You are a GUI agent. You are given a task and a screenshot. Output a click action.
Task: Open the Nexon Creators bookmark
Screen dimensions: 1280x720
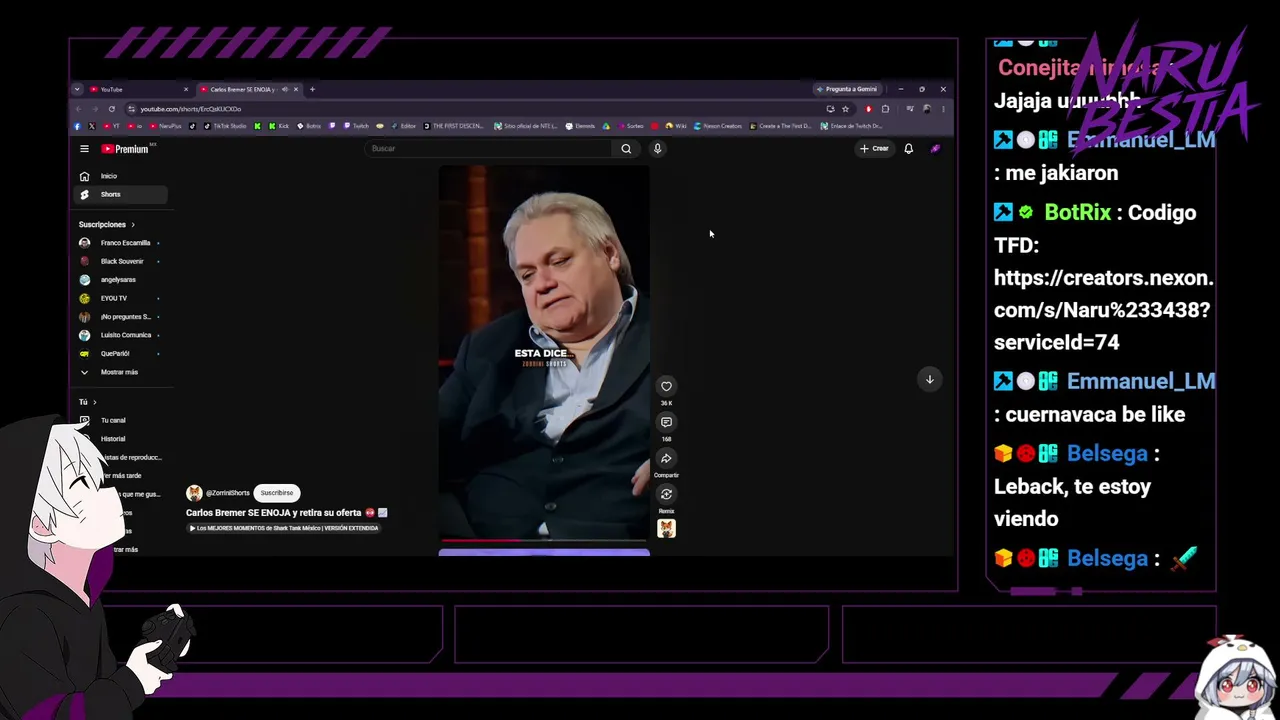718,126
